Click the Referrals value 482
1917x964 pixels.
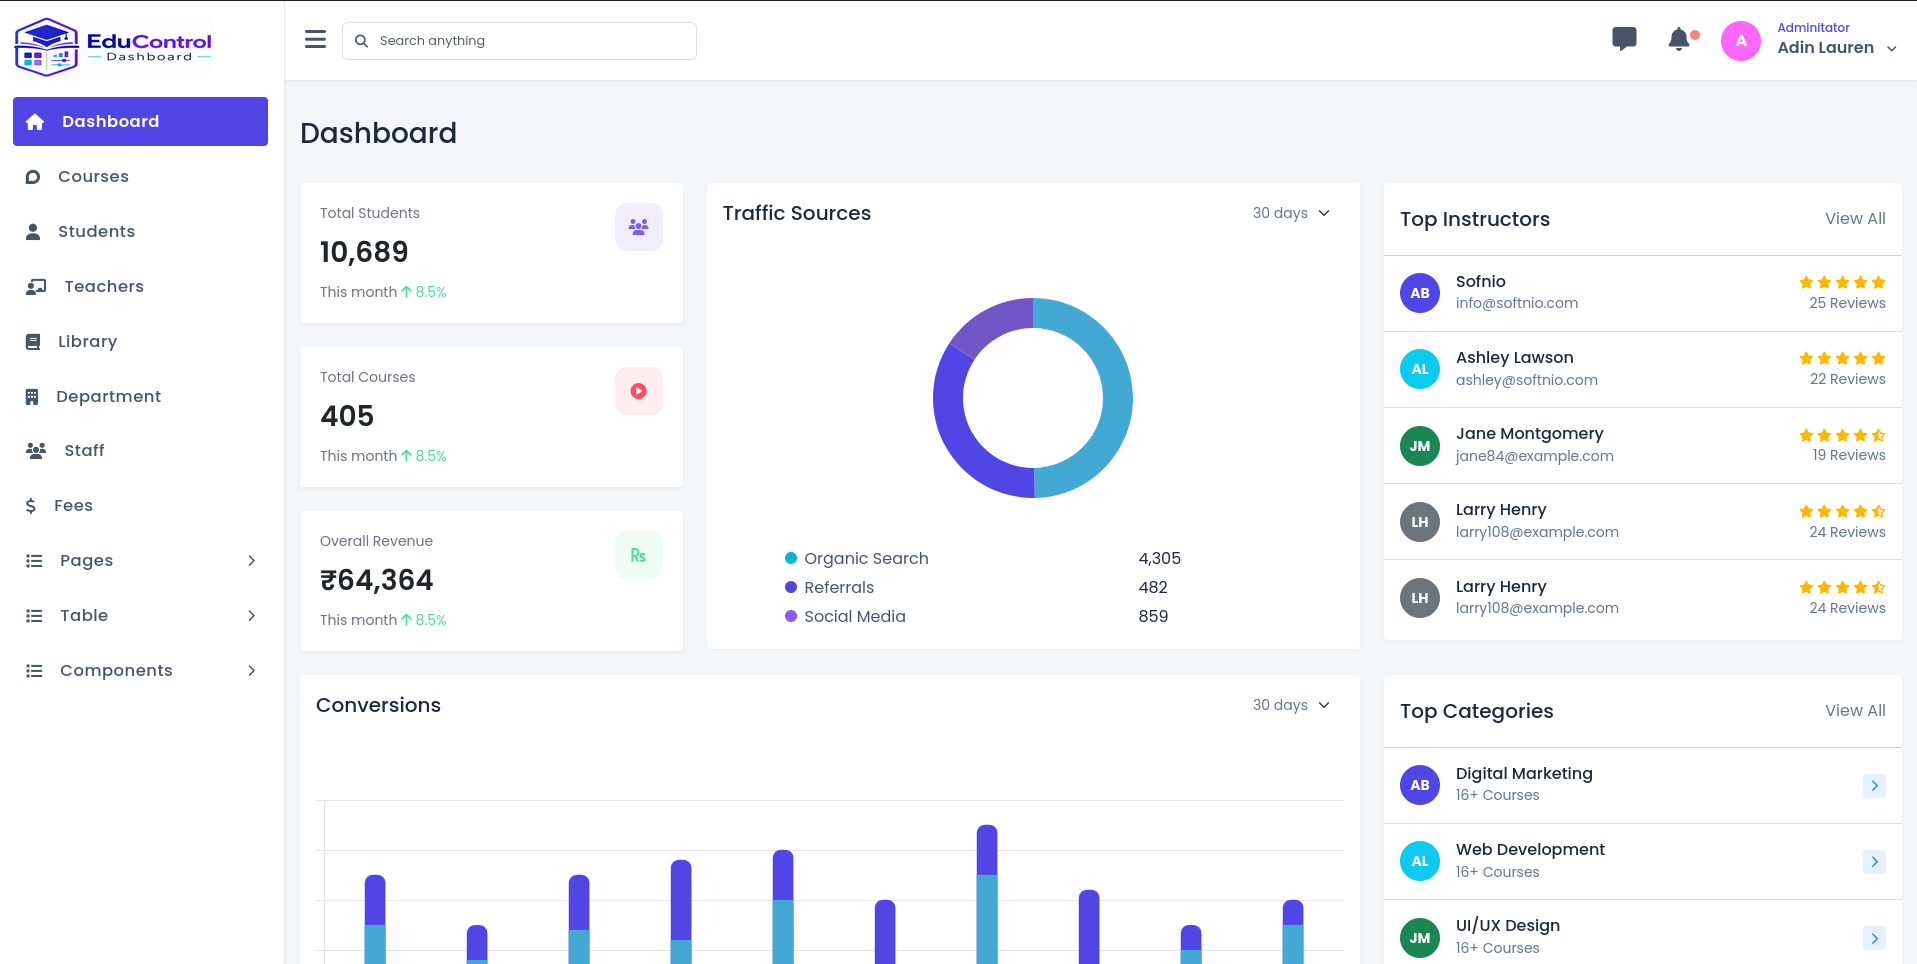click(1152, 587)
